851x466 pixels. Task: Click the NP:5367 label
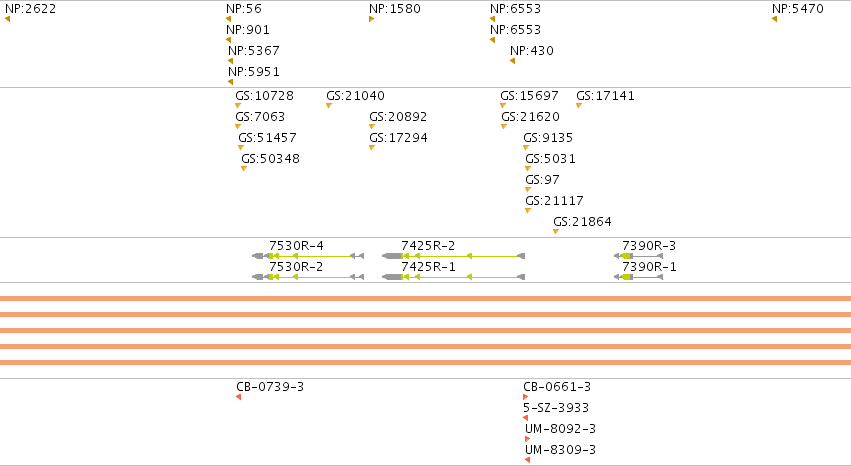pyautogui.click(x=253, y=50)
